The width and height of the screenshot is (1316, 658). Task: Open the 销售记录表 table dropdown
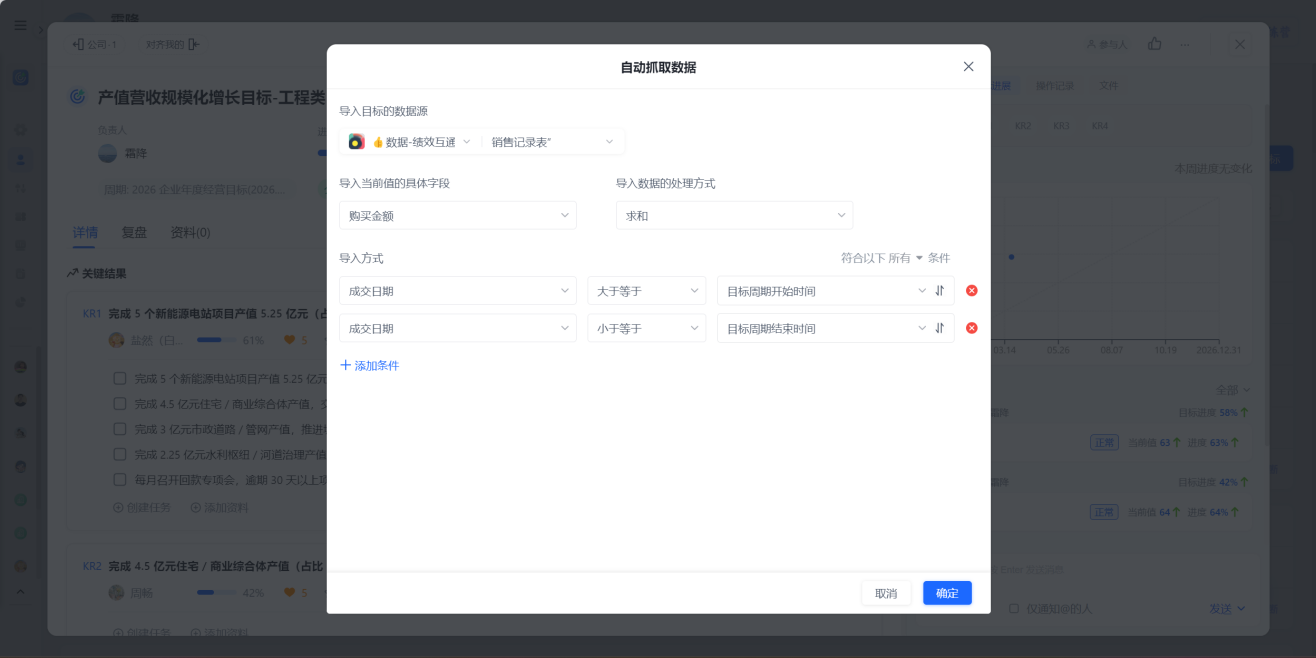point(552,142)
